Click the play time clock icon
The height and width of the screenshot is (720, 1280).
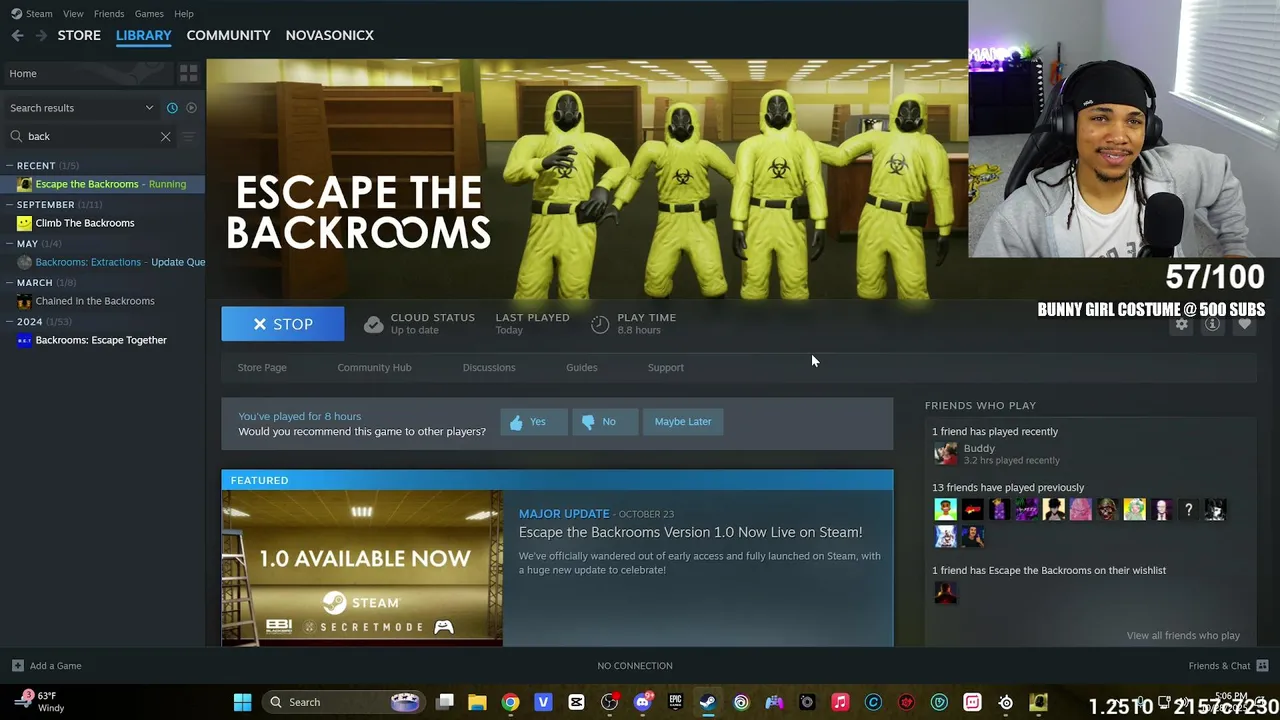tap(600, 324)
